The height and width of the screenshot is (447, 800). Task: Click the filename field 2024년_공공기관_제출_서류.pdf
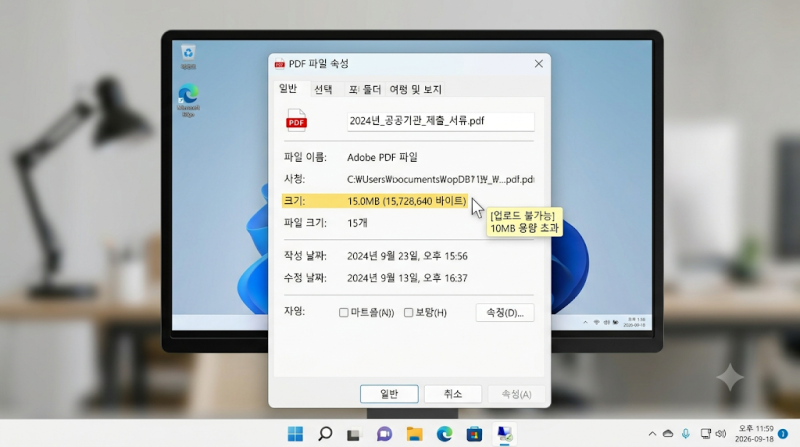(441, 121)
